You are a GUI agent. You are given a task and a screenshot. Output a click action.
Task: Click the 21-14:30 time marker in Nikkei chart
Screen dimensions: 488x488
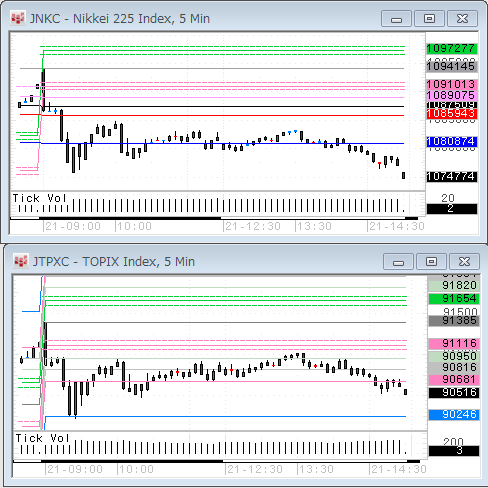397,227
